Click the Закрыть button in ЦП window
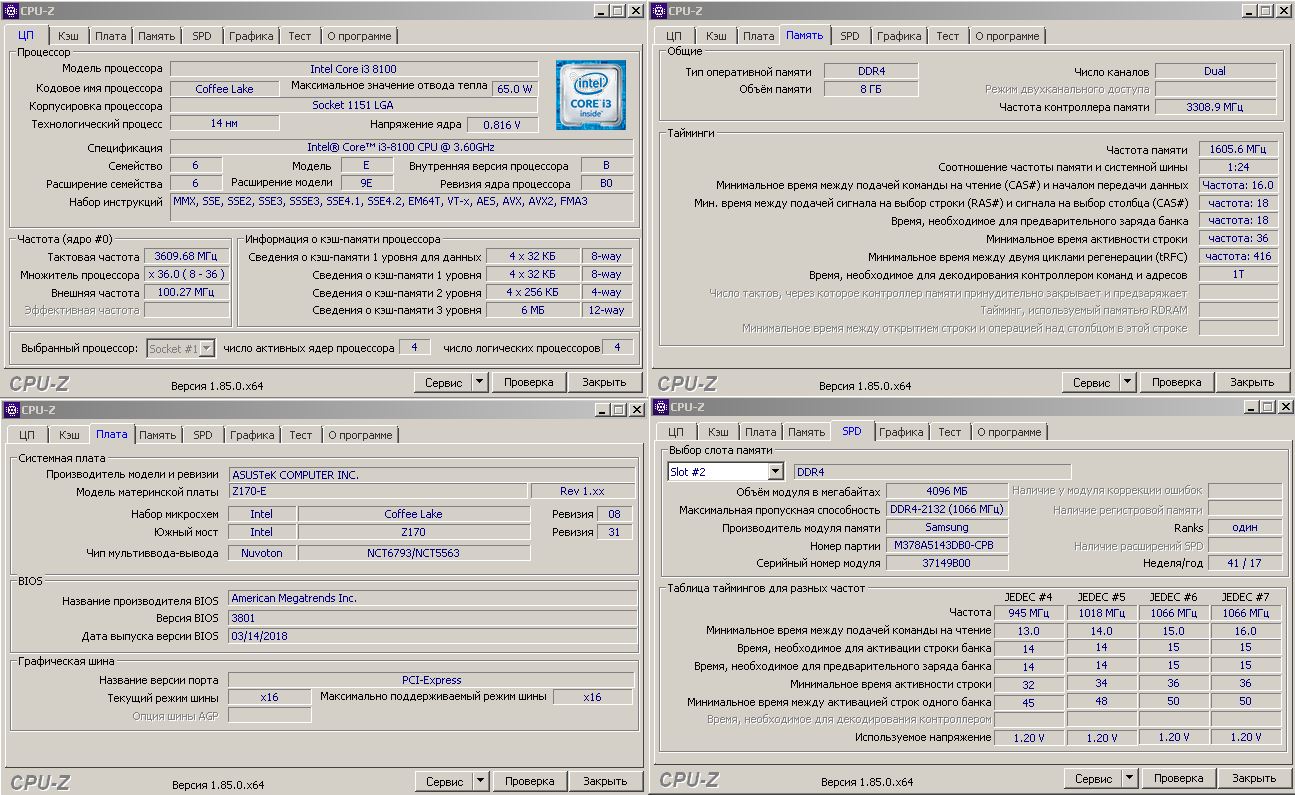The image size is (1295, 795). 604,382
